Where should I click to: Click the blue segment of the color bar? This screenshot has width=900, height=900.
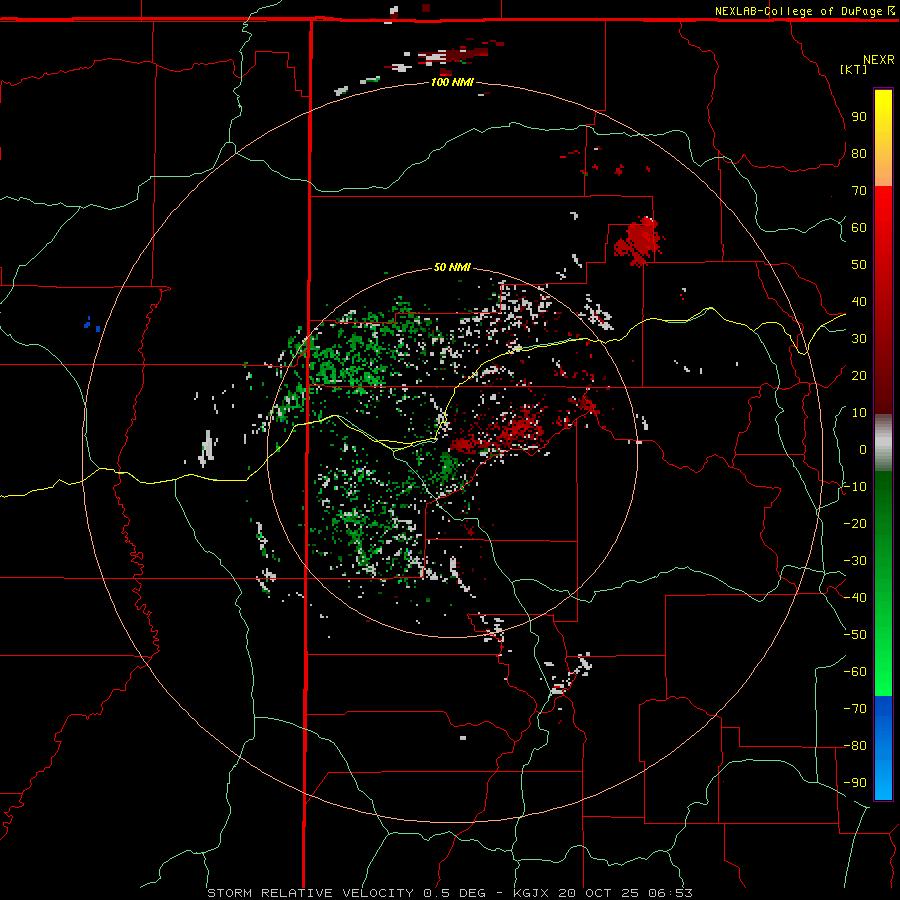883,747
